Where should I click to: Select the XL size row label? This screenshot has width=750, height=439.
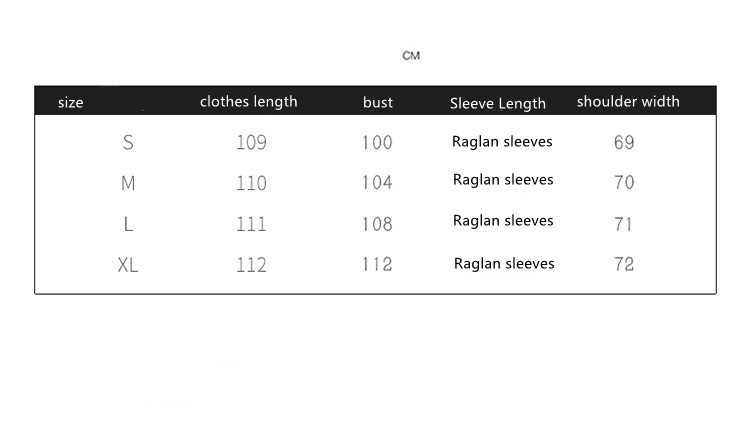click(128, 265)
